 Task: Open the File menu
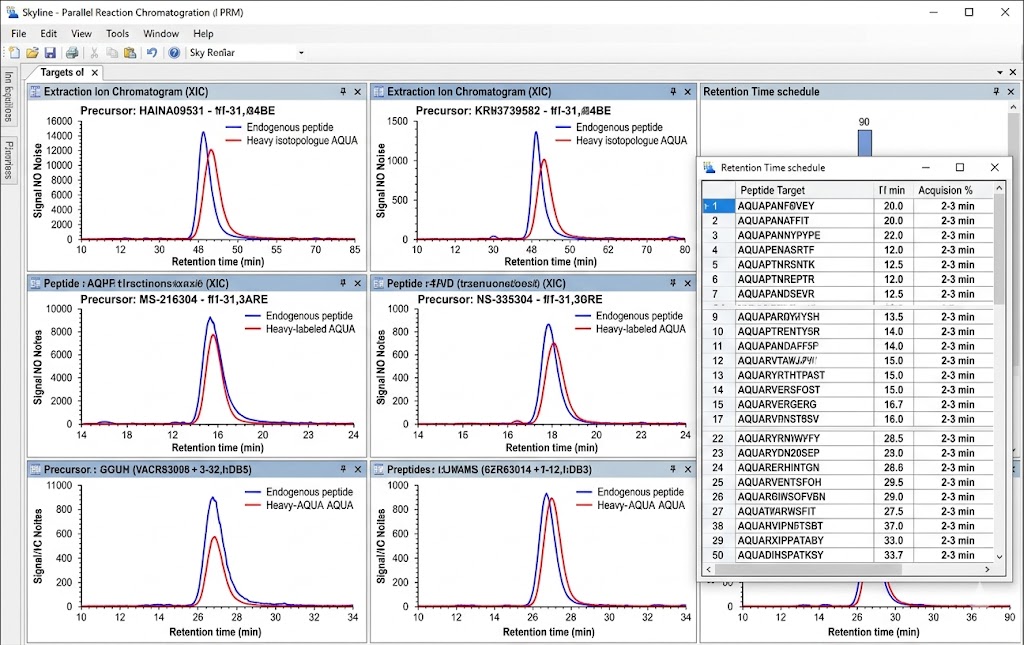tap(18, 33)
